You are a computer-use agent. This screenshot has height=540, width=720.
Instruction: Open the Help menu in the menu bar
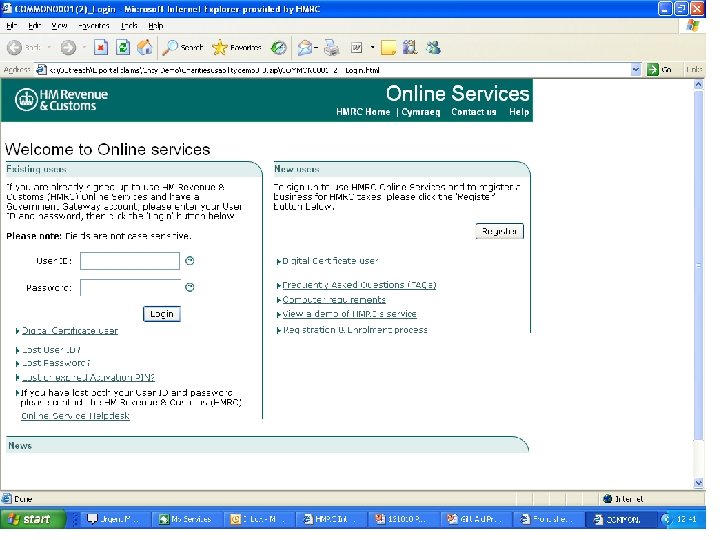(x=156, y=26)
